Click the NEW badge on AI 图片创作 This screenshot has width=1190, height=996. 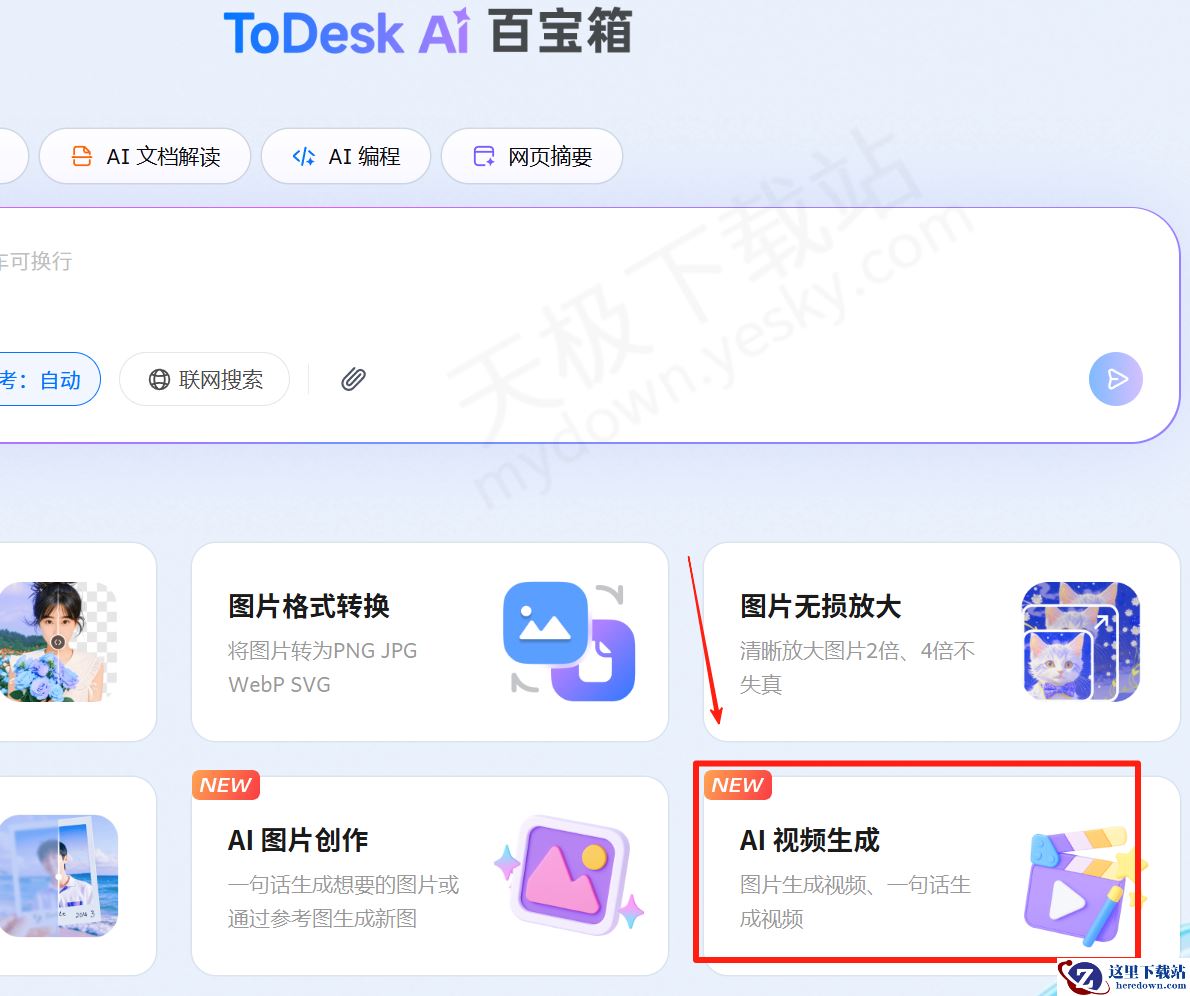pyautogui.click(x=225, y=785)
